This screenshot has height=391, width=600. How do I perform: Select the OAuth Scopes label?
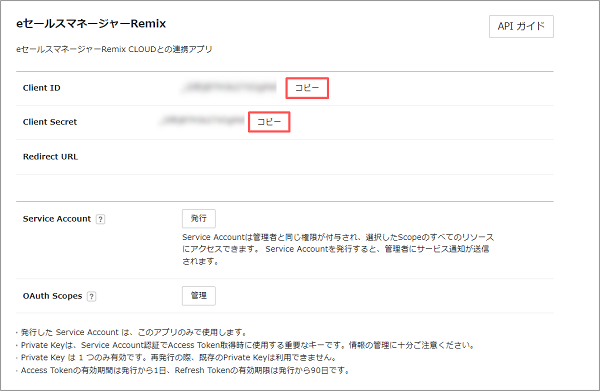point(52,296)
